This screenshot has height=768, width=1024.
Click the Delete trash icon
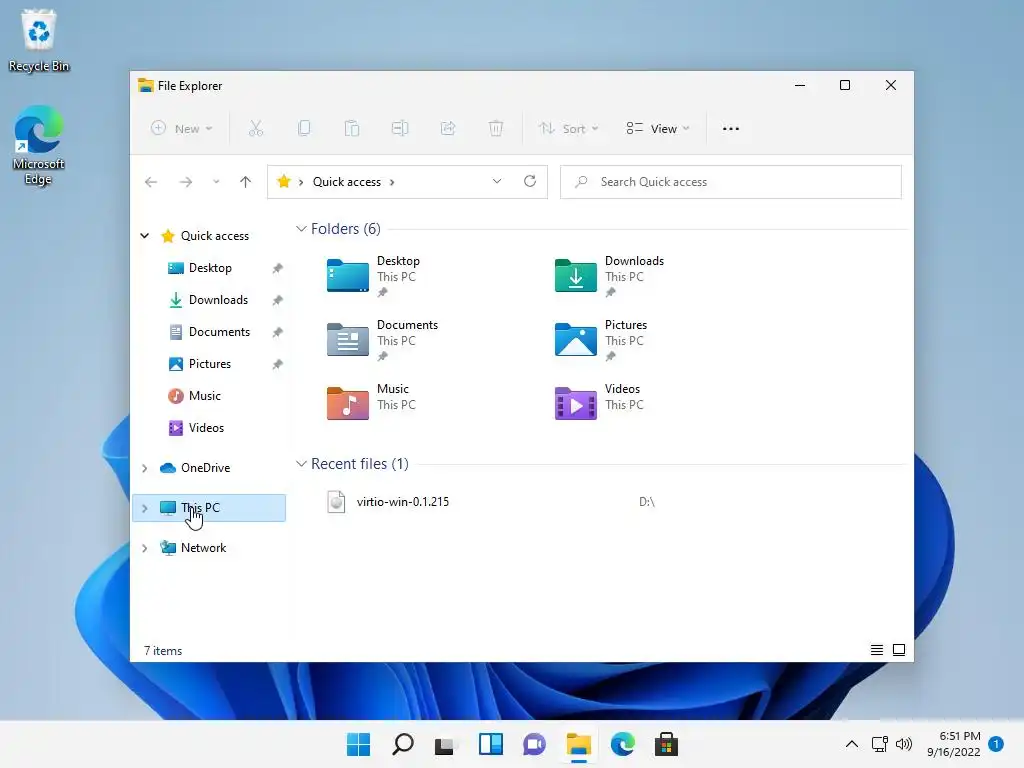(x=496, y=129)
